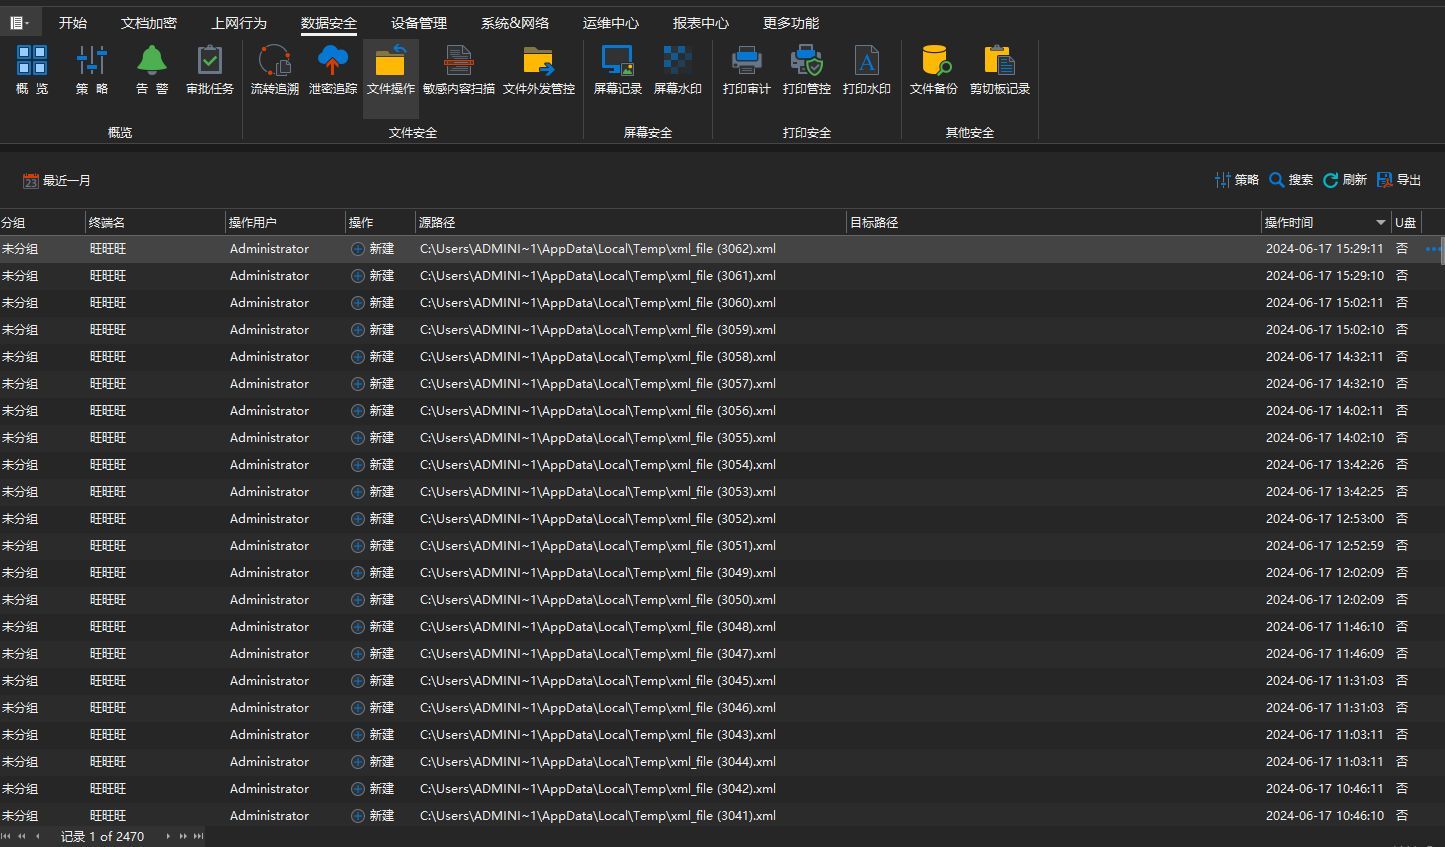Go to the next record pager button
The height and width of the screenshot is (847, 1445).
click(x=168, y=836)
